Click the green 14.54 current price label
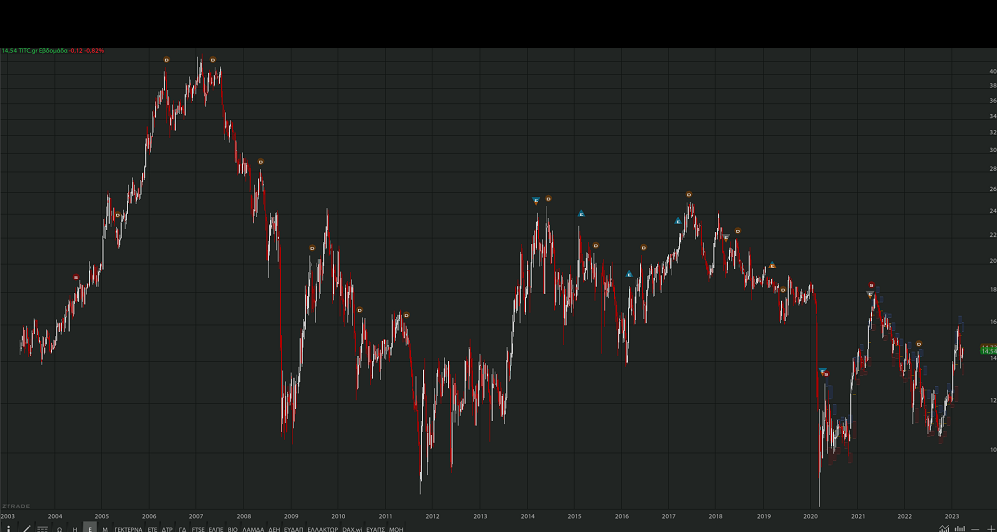The height and width of the screenshot is (532, 997). [x=989, y=351]
